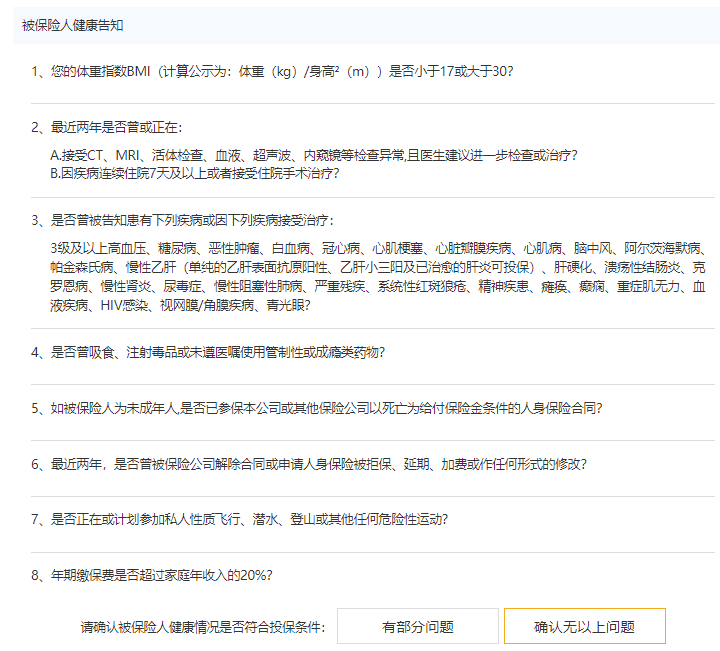Select question 8 about annual premium
Screen dimensions: 720x651
pyautogui.click(x=152, y=575)
